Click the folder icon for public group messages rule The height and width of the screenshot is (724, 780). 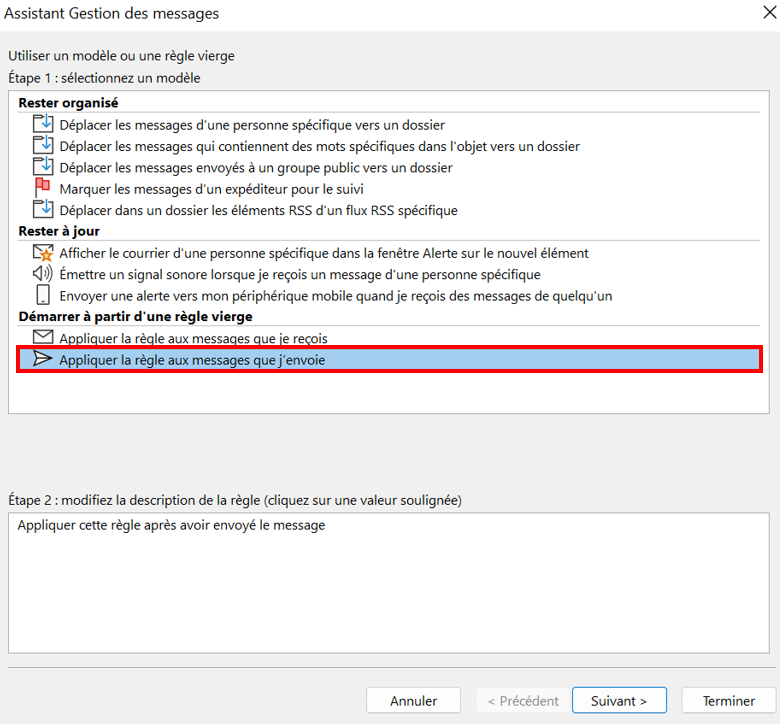[x=42, y=167]
